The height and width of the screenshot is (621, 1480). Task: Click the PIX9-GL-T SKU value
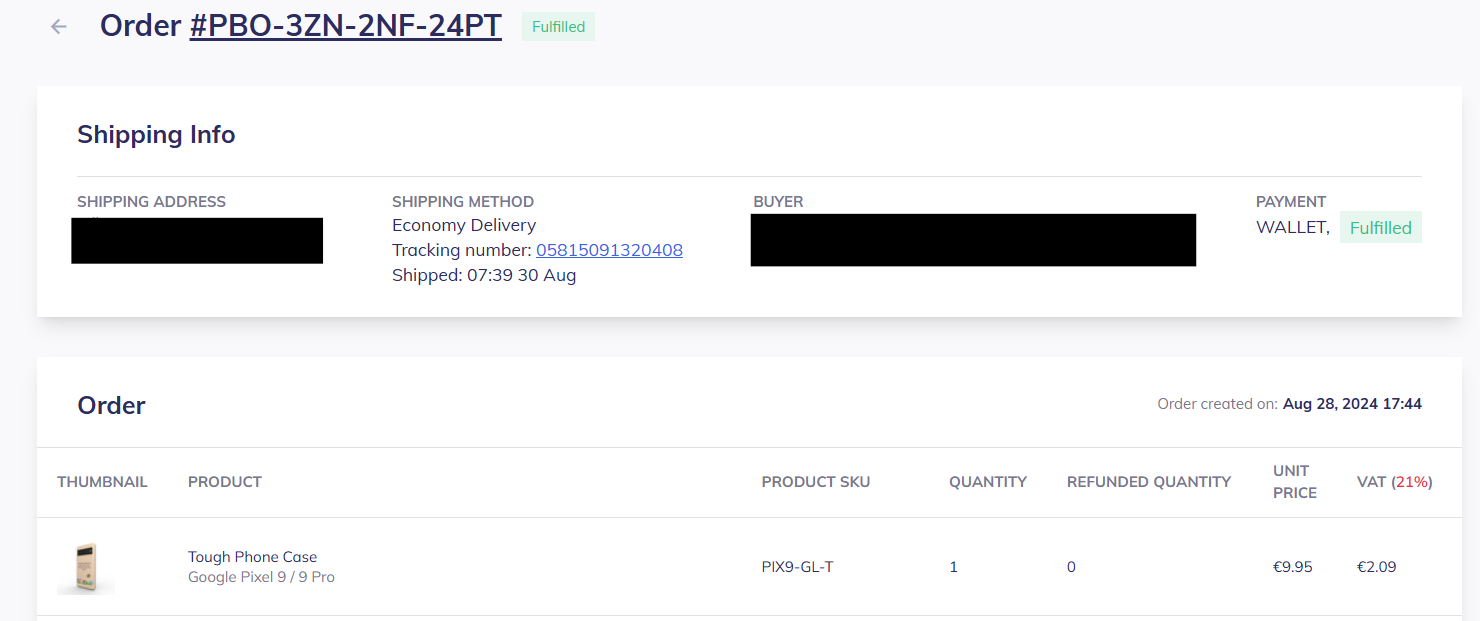pyautogui.click(x=797, y=567)
